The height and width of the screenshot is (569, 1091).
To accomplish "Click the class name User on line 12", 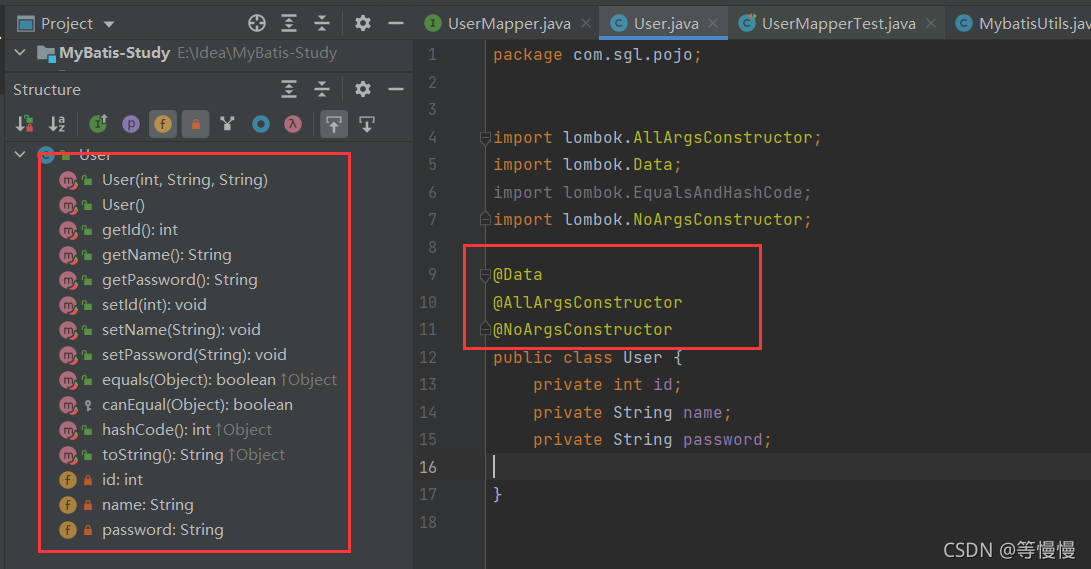I will (x=642, y=358).
